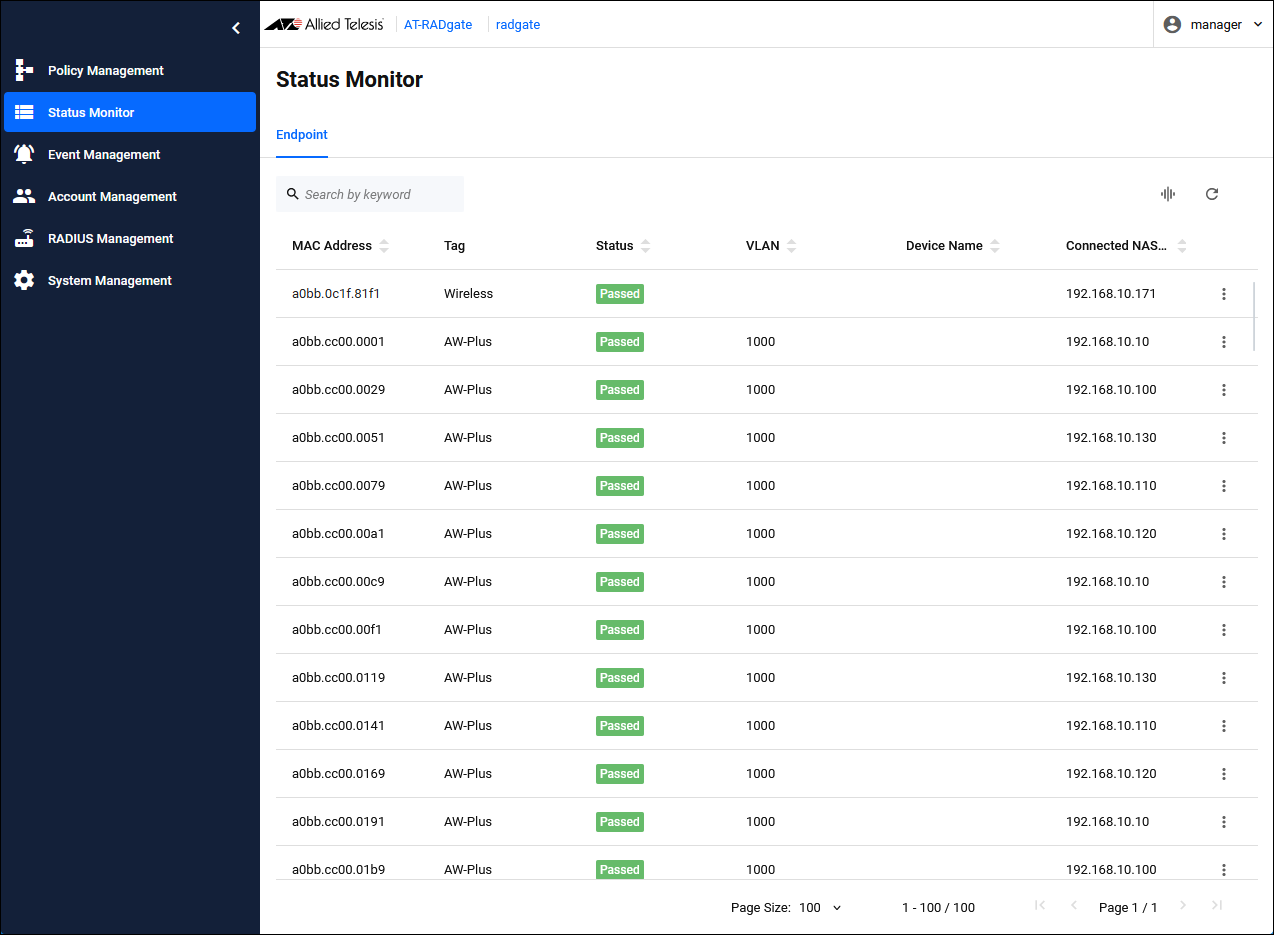The height and width of the screenshot is (935, 1274).
Task: Sort by Device Name column arrows
Action: coord(995,246)
